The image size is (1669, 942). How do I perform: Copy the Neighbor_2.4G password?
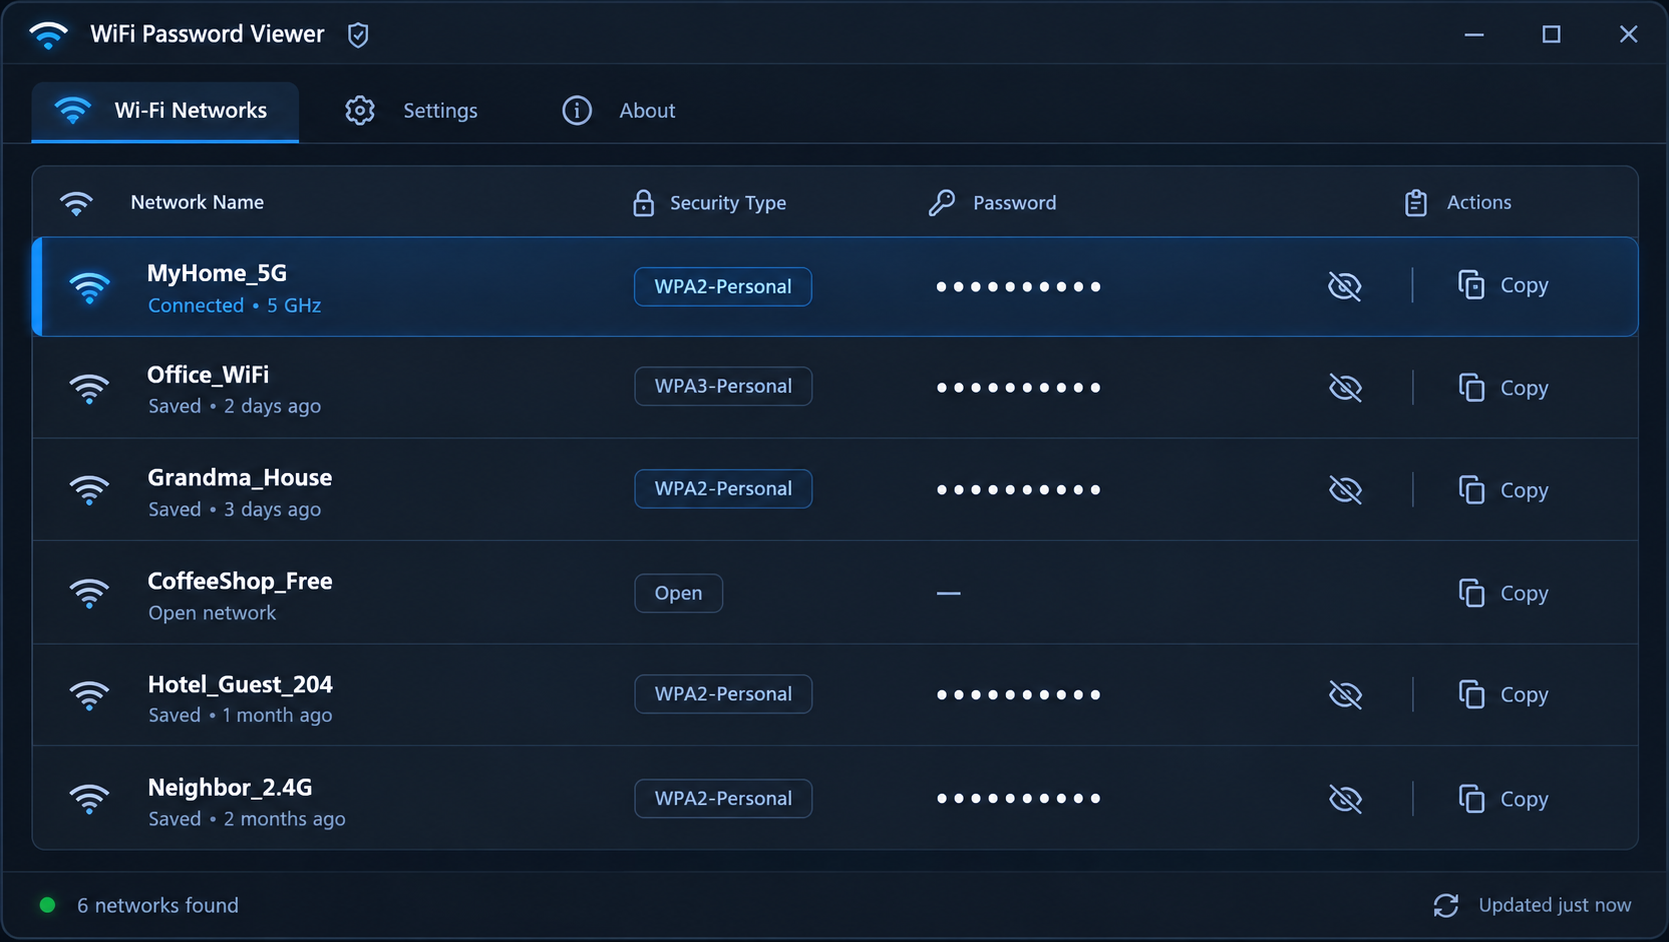pos(1503,798)
